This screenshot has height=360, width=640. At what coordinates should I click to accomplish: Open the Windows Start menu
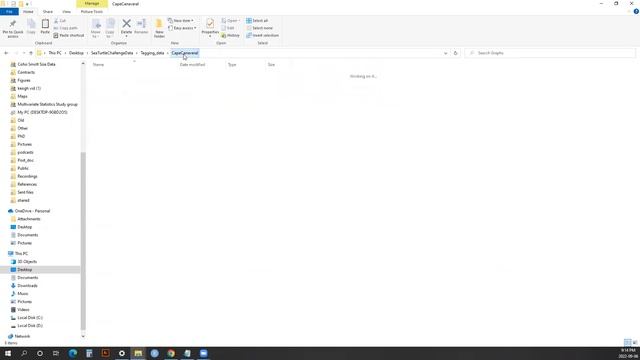[8, 353]
